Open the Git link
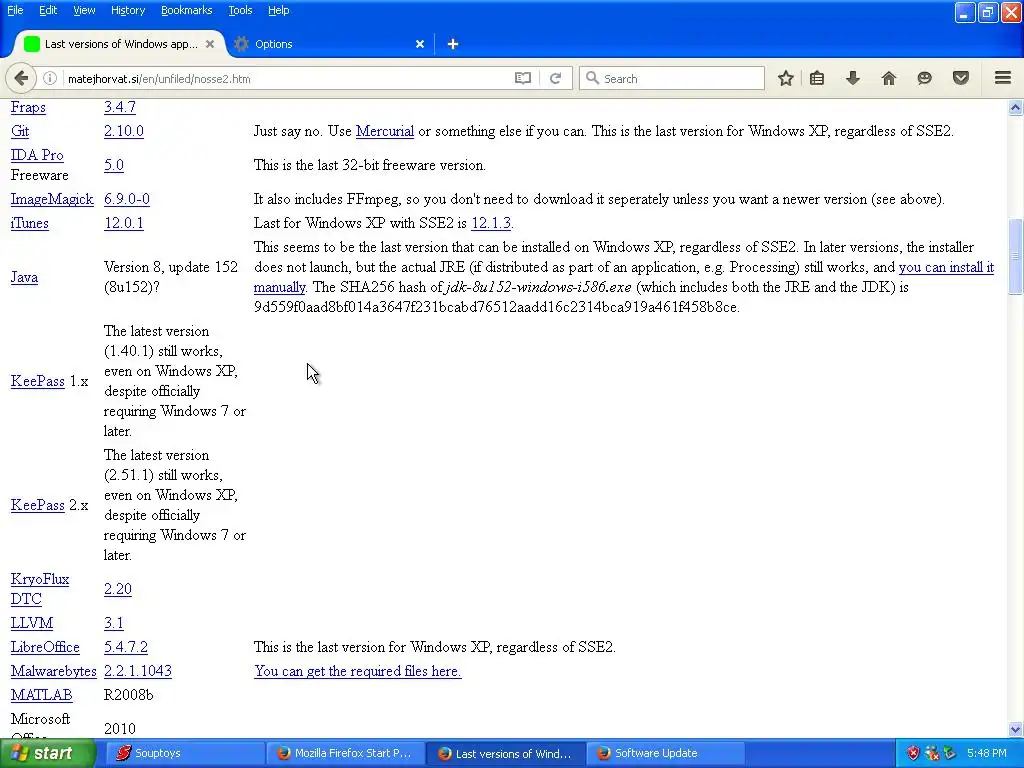Viewport: 1024px width, 768px height. tap(20, 131)
